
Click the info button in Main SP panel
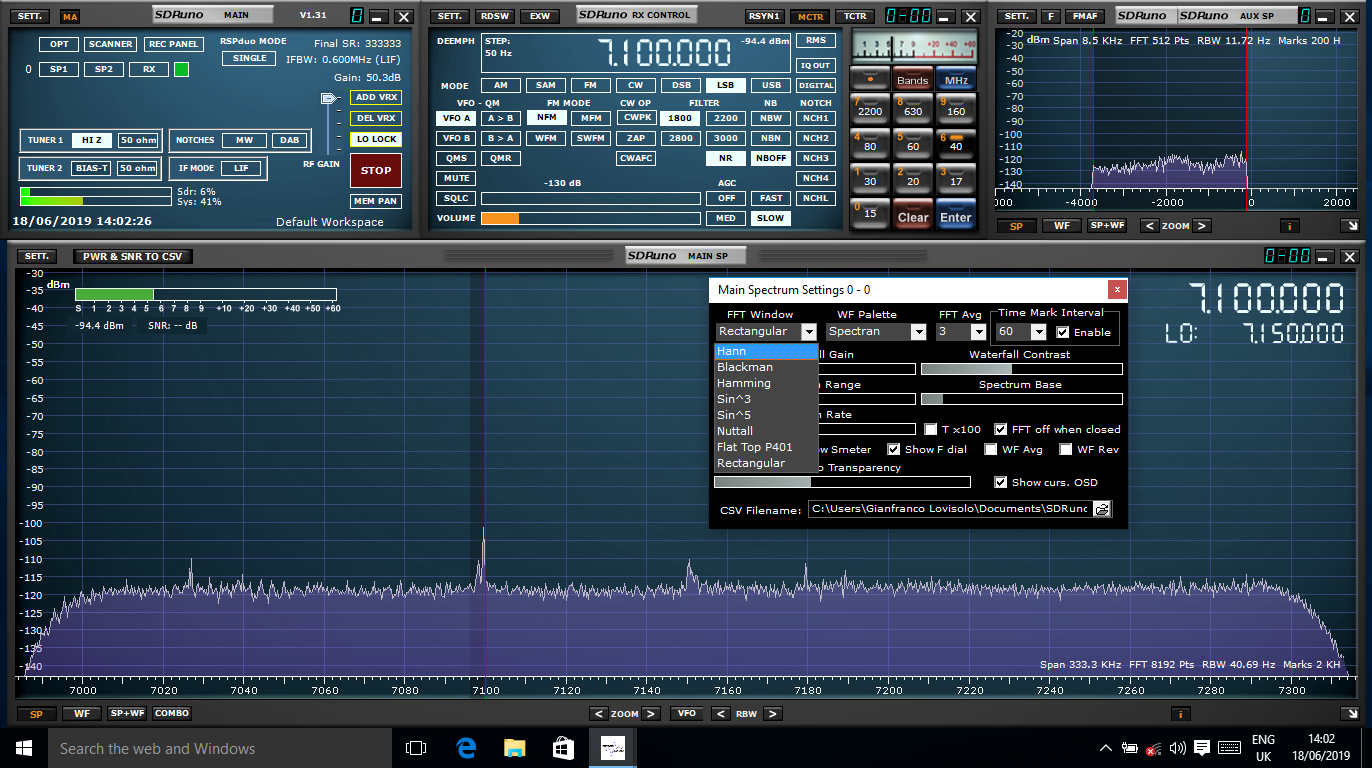coord(1181,713)
